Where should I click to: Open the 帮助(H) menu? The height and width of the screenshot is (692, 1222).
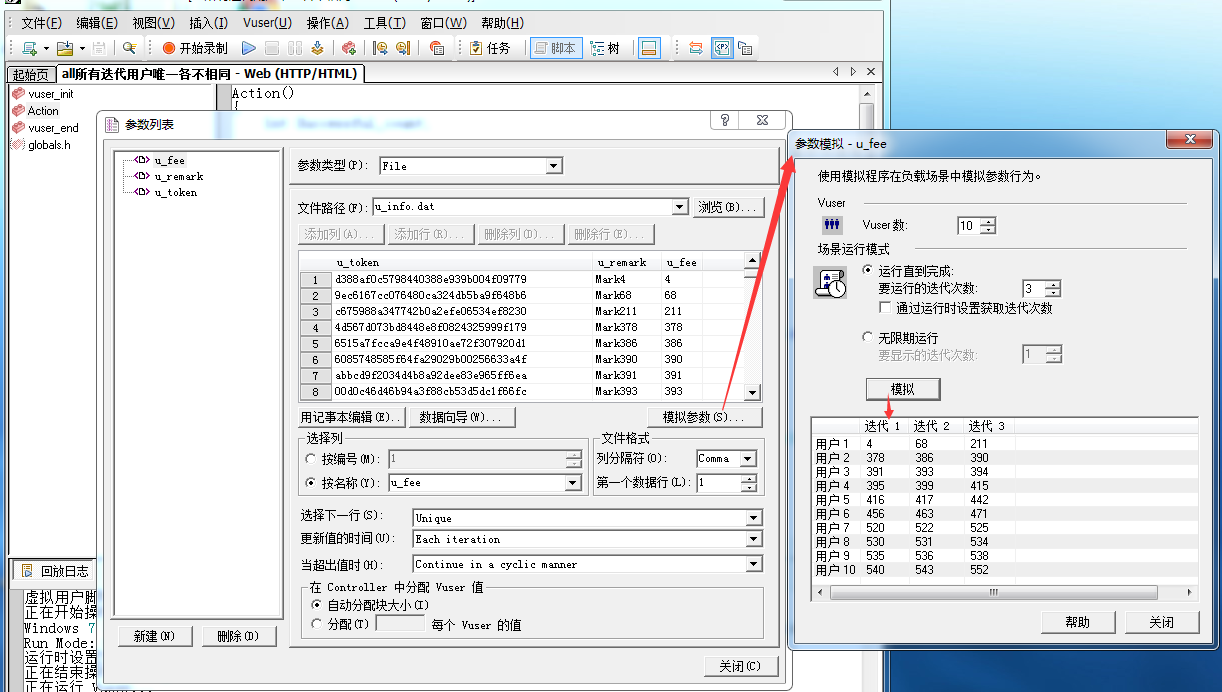[502, 22]
